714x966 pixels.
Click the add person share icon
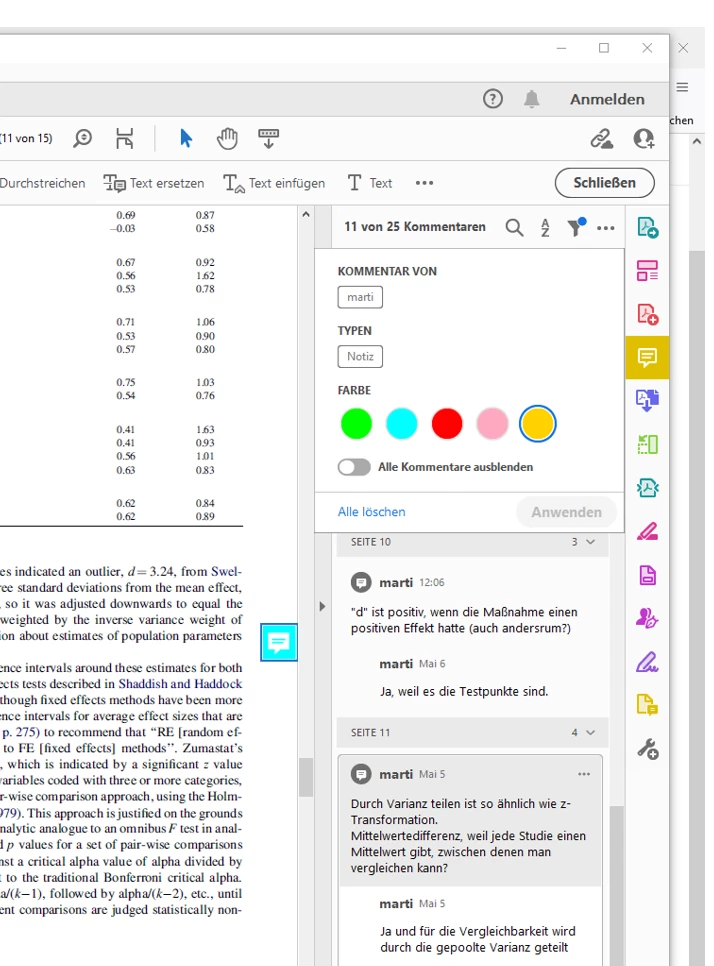pos(644,139)
